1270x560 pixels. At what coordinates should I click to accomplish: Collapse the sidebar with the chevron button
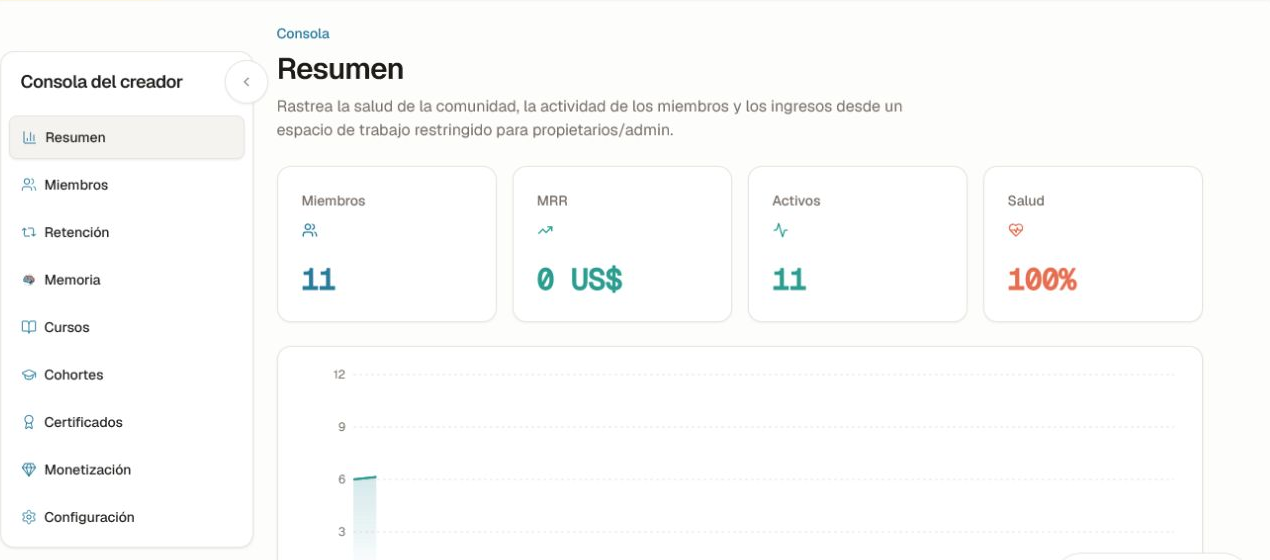[x=246, y=82]
